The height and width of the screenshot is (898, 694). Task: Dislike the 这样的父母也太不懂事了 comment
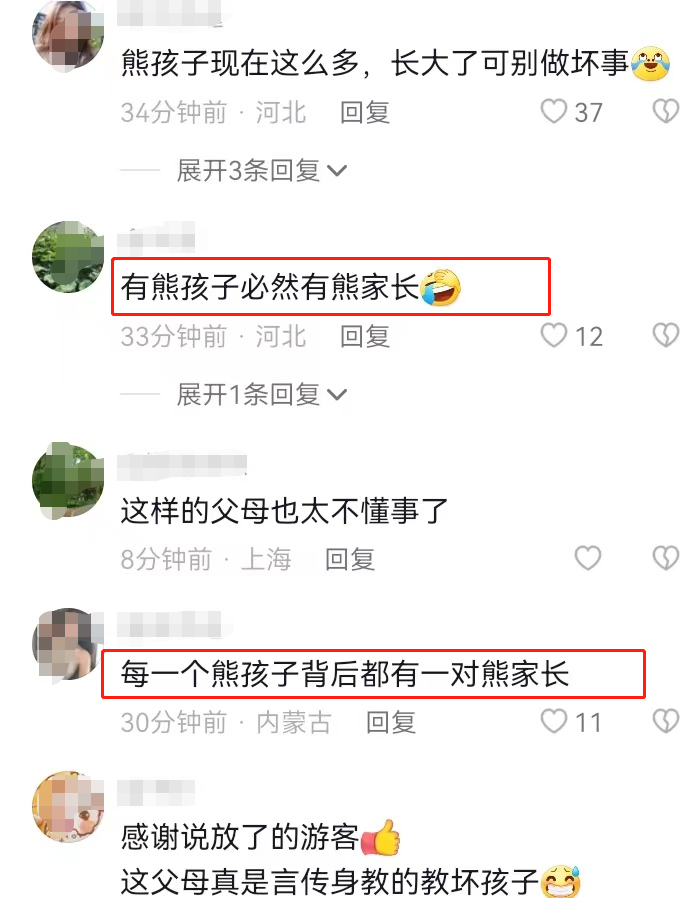point(666,558)
